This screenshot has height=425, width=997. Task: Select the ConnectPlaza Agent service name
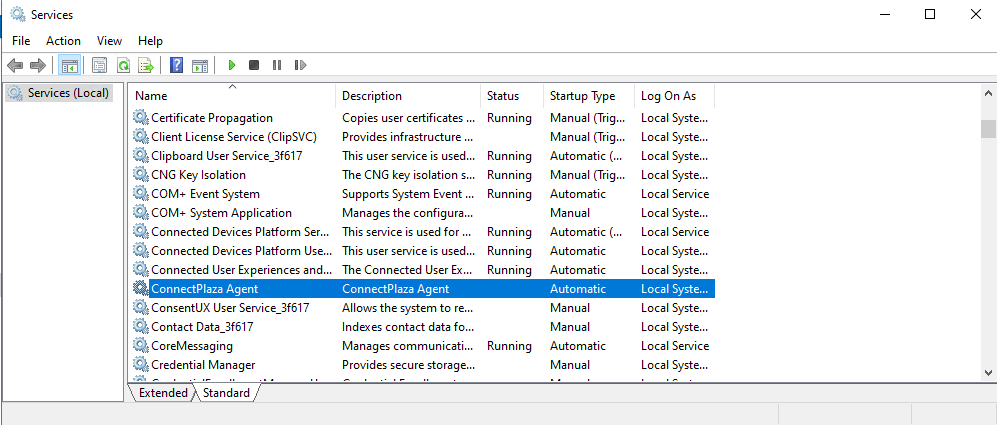pos(205,289)
